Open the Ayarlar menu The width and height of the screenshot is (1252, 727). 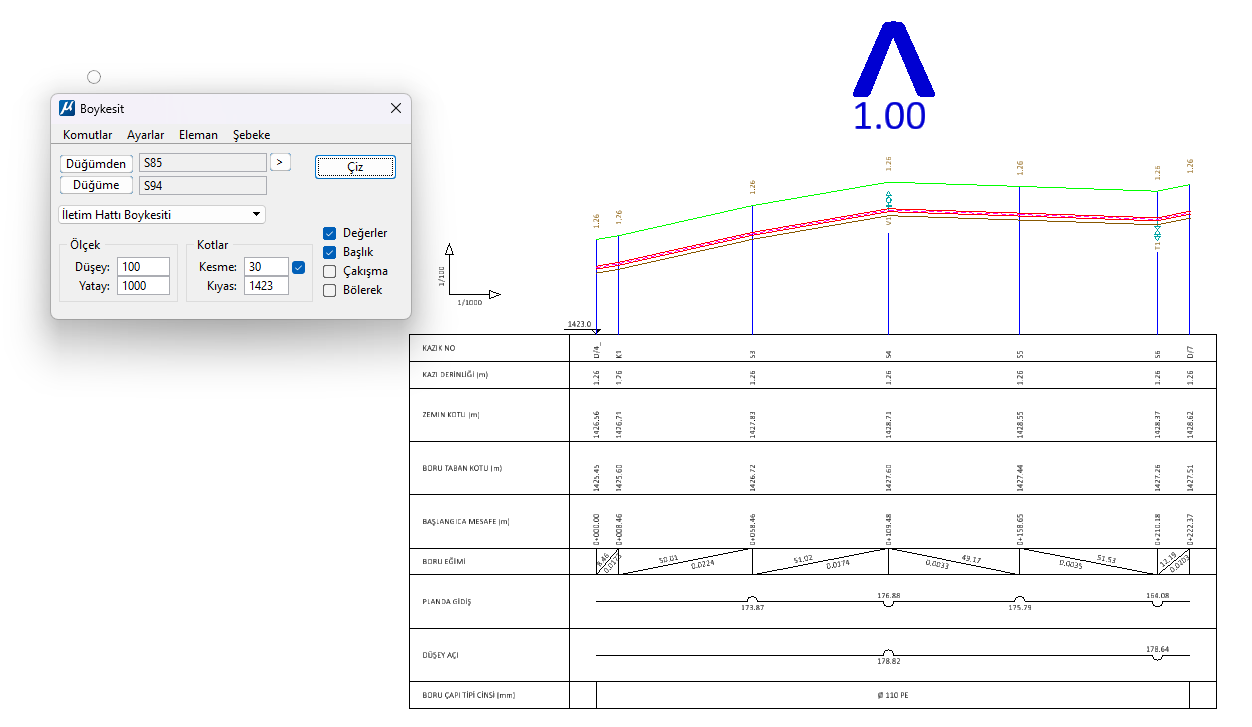point(146,135)
